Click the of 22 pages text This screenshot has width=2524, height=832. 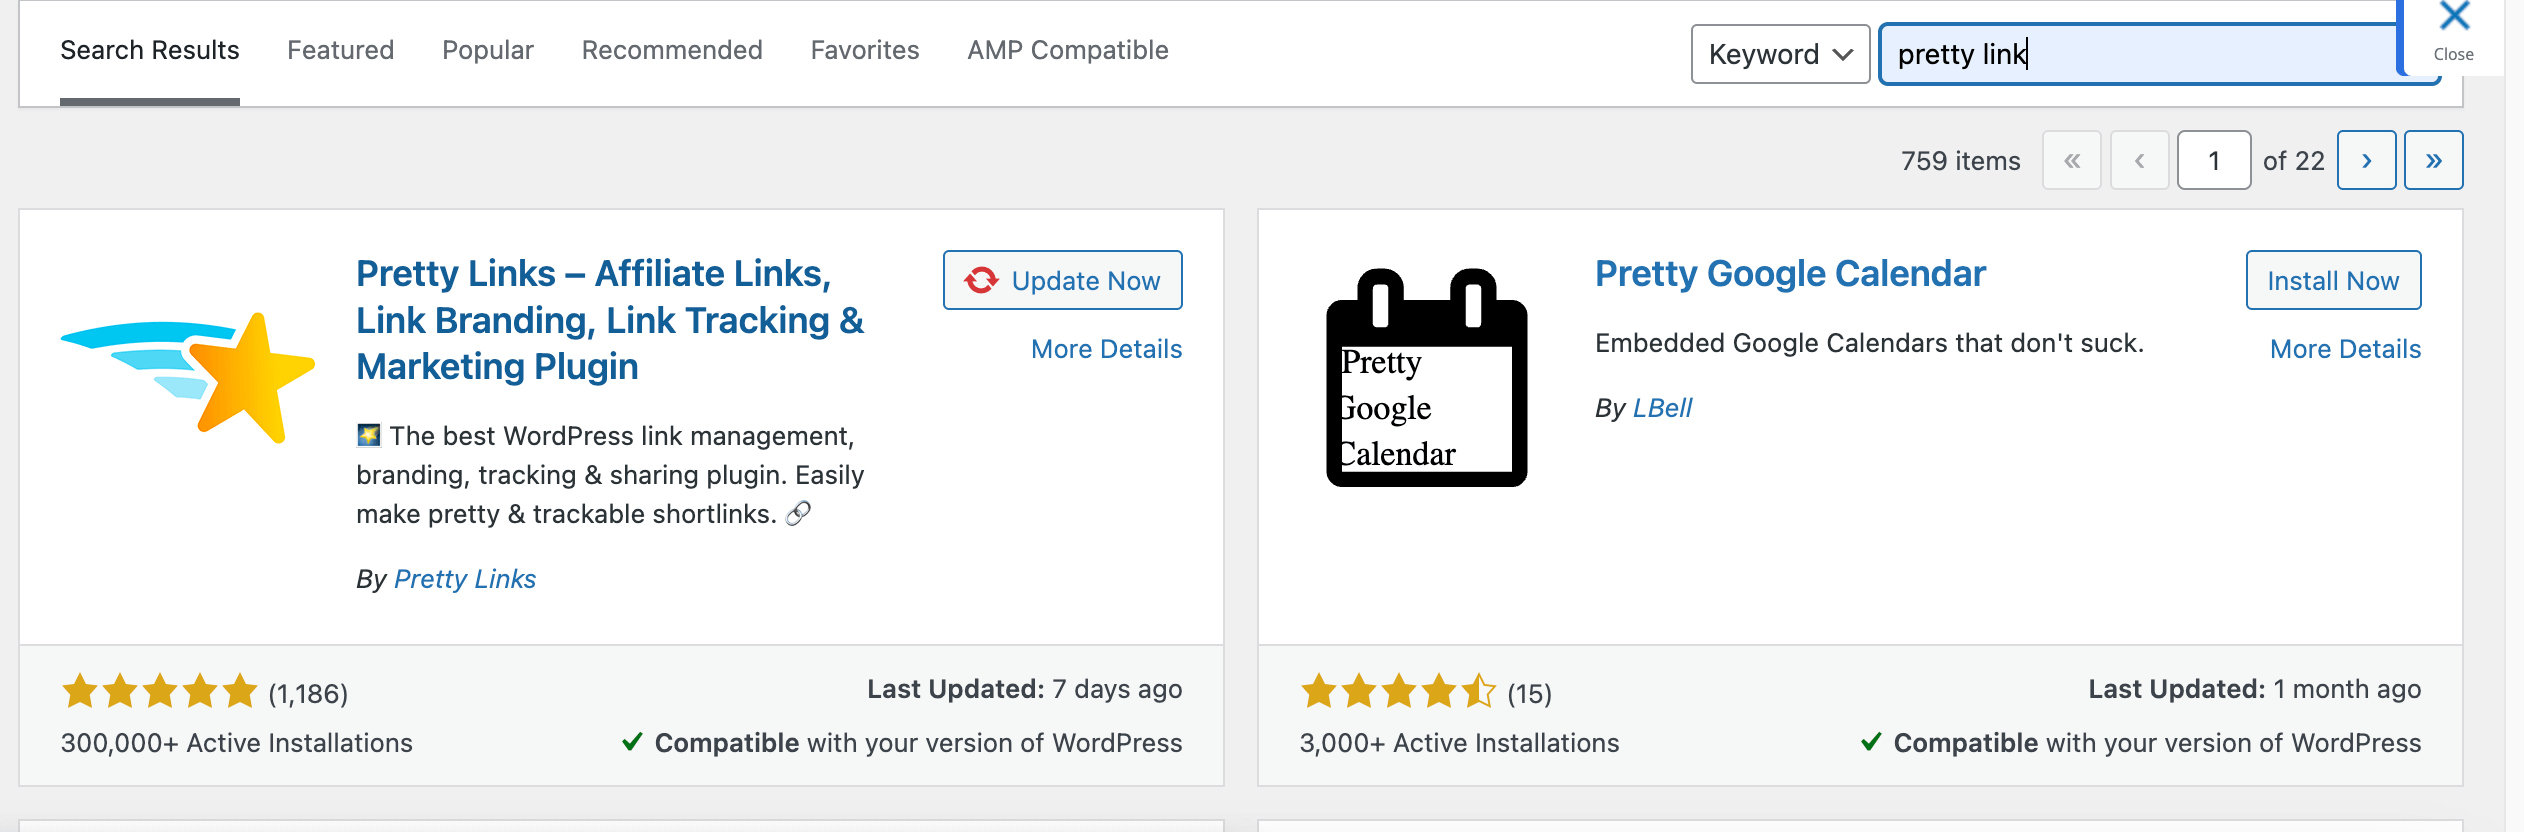(x=2294, y=161)
